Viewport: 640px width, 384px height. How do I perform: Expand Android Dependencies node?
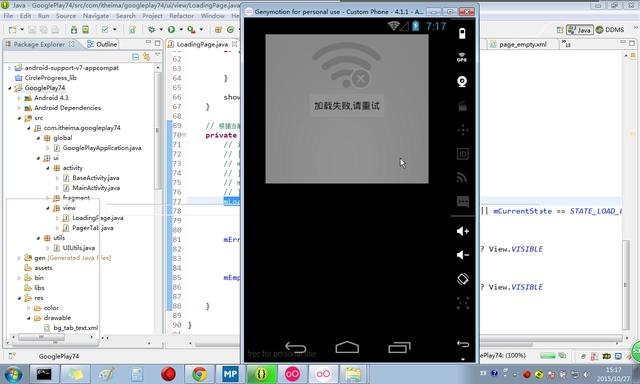point(19,108)
